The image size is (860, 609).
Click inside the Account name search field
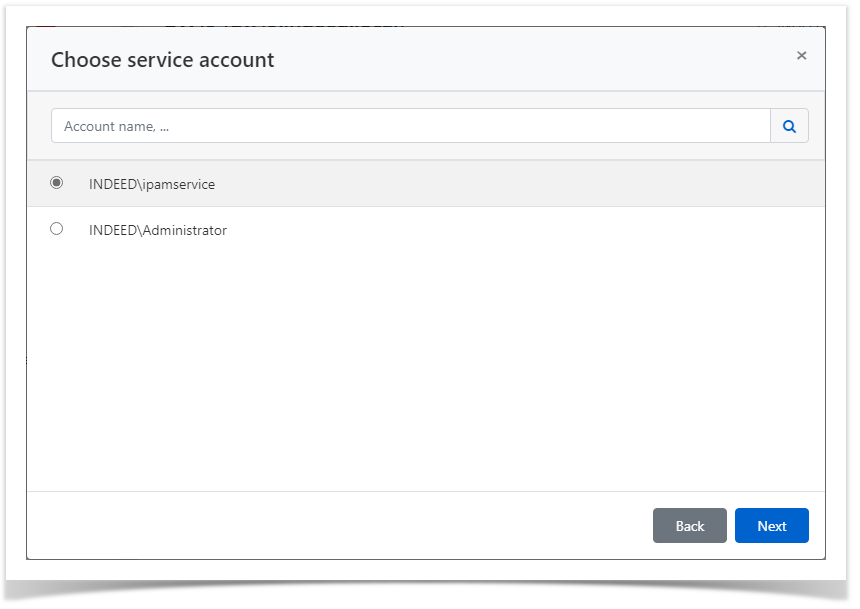pos(400,125)
